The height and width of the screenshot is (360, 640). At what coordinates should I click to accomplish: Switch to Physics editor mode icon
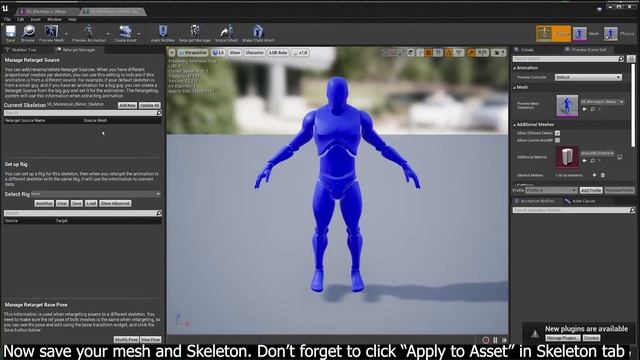pyautogui.click(x=611, y=33)
